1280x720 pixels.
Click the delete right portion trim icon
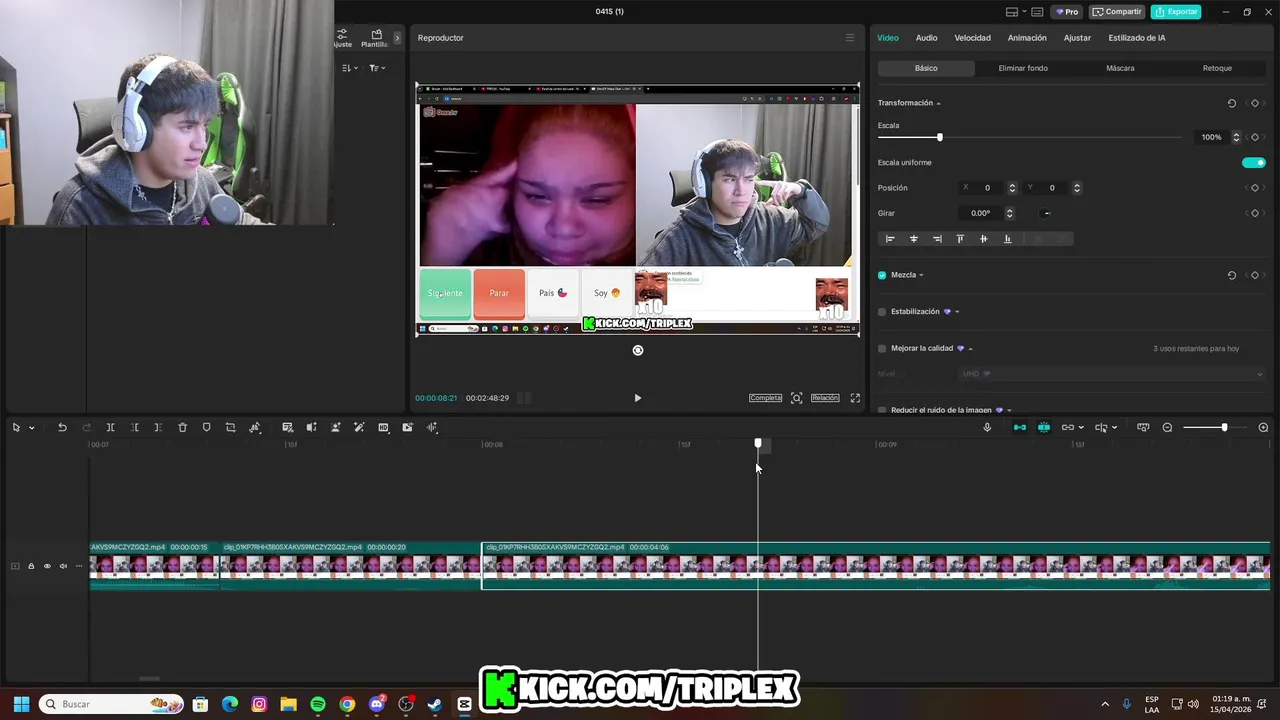click(x=158, y=427)
